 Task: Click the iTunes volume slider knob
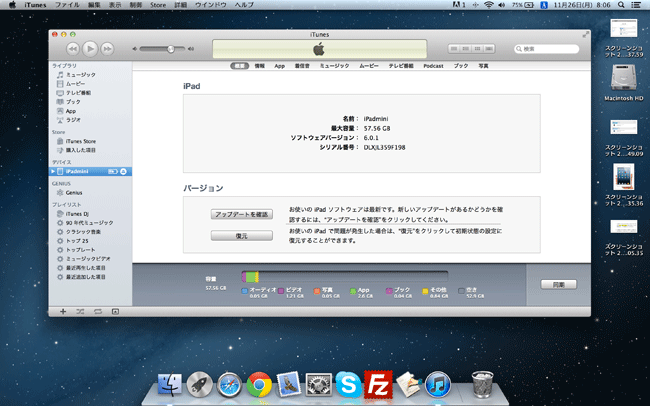pos(171,49)
